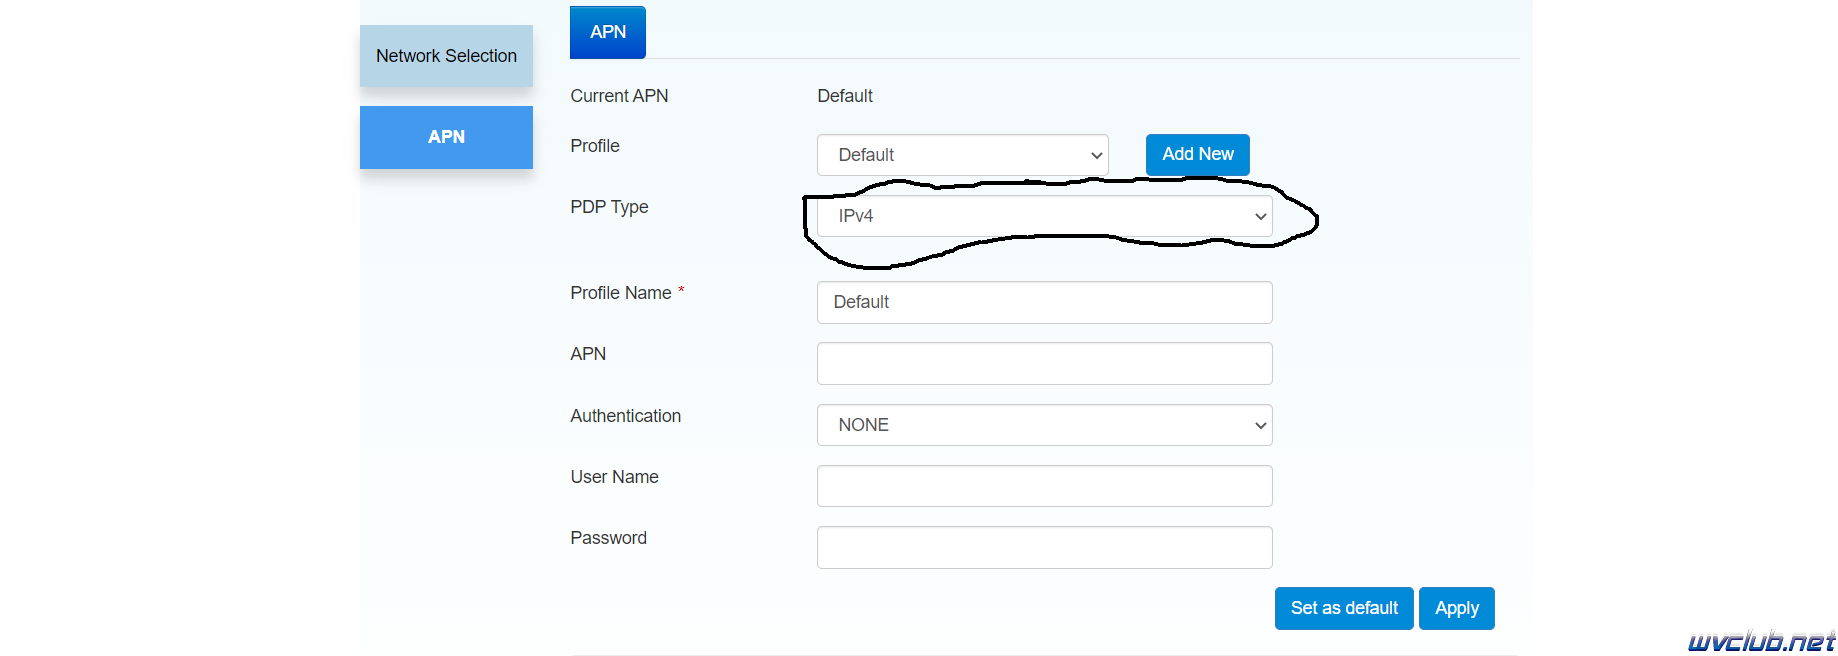The height and width of the screenshot is (656, 1838).
Task: Click the Set as default button
Action: click(x=1344, y=608)
